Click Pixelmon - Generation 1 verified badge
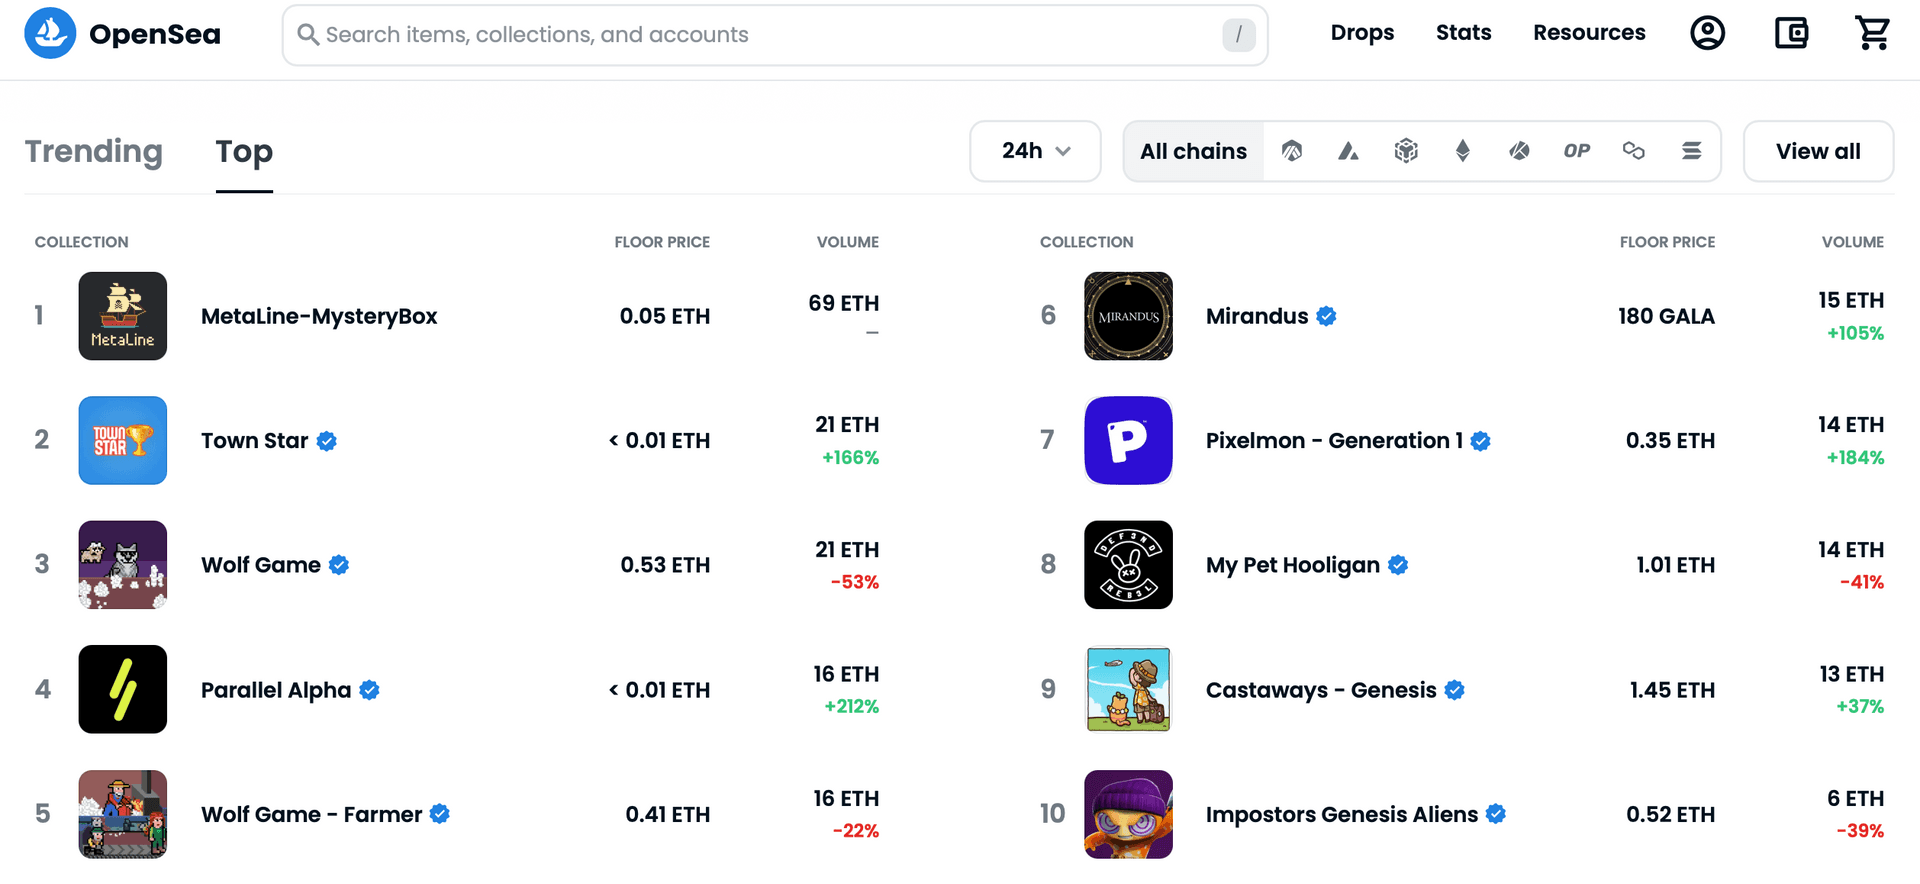 point(1481,441)
